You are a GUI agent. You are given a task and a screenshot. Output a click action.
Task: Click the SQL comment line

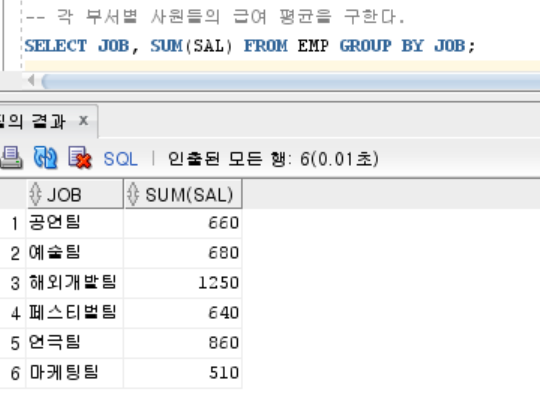[x=215, y=17]
